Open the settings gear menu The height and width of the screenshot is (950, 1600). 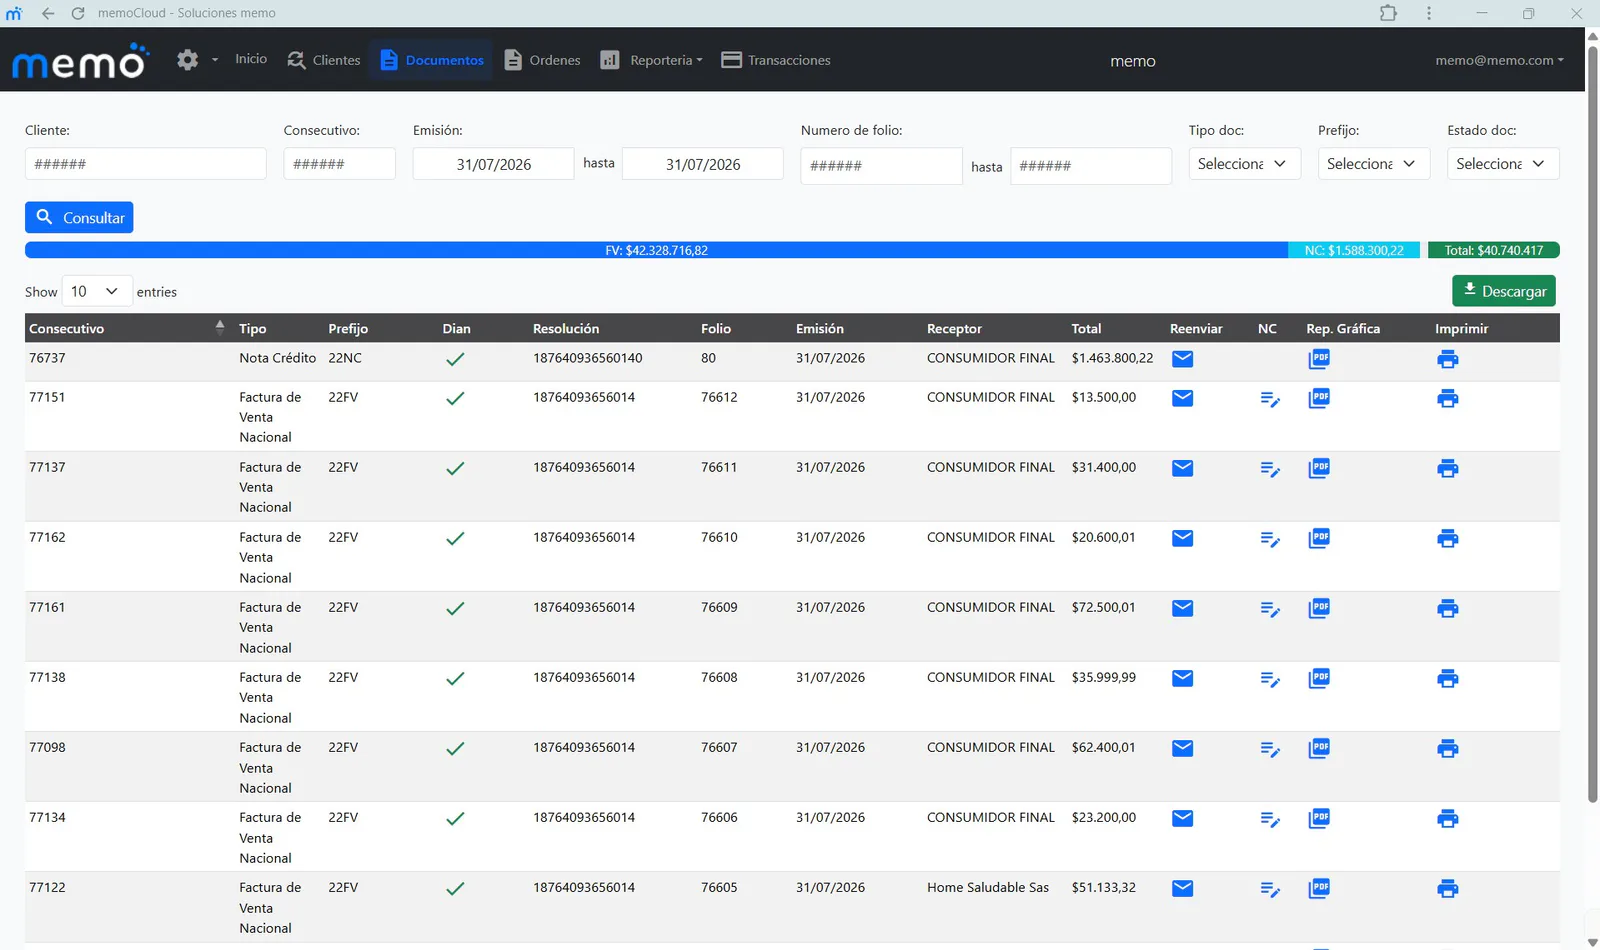tap(197, 60)
